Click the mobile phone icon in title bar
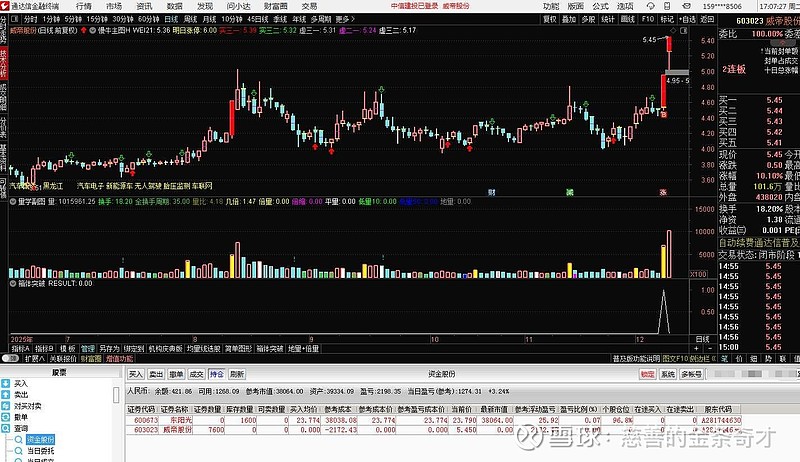 click(x=667, y=6)
